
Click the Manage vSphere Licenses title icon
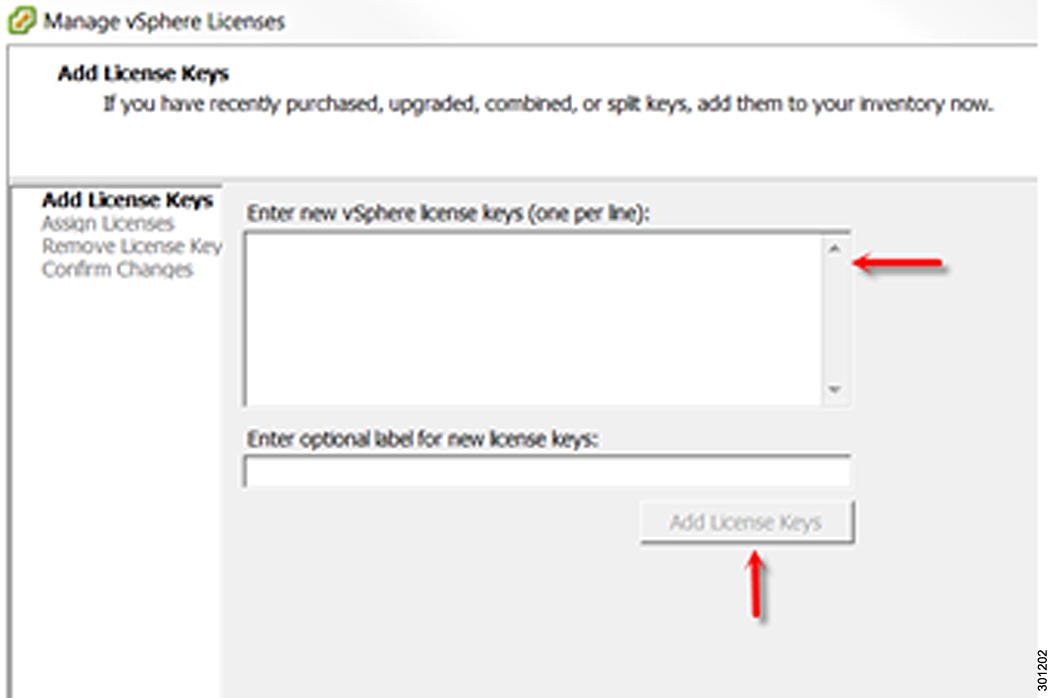tap(21, 20)
